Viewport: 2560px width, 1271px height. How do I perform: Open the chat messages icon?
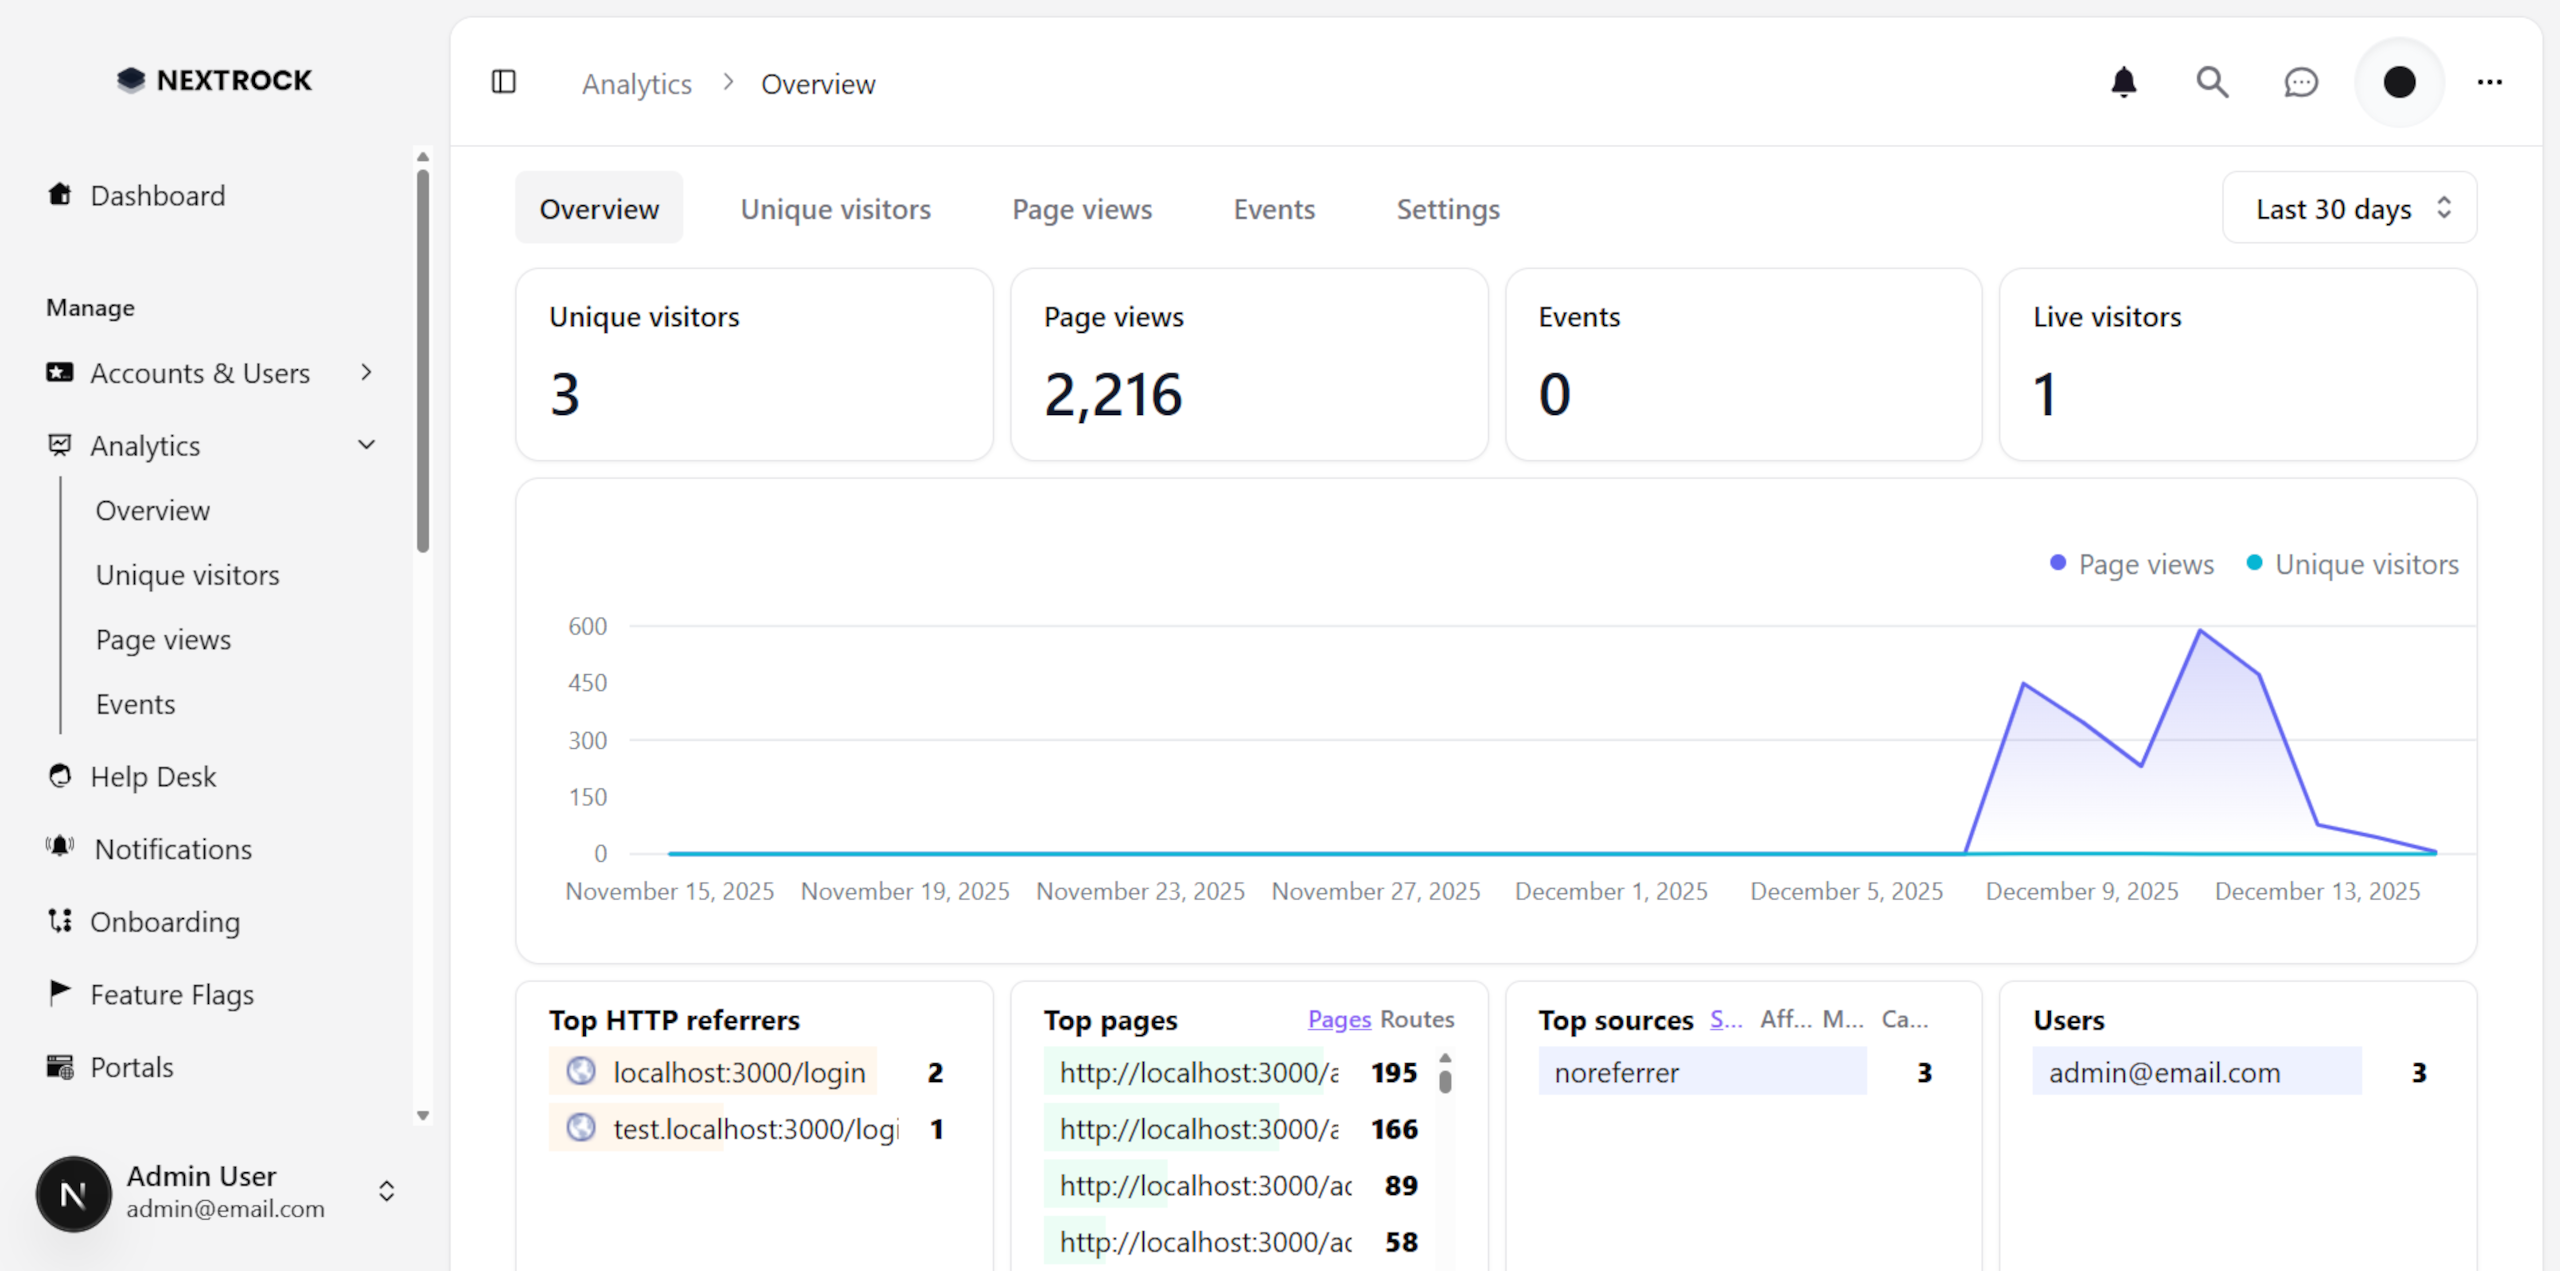point(2301,83)
